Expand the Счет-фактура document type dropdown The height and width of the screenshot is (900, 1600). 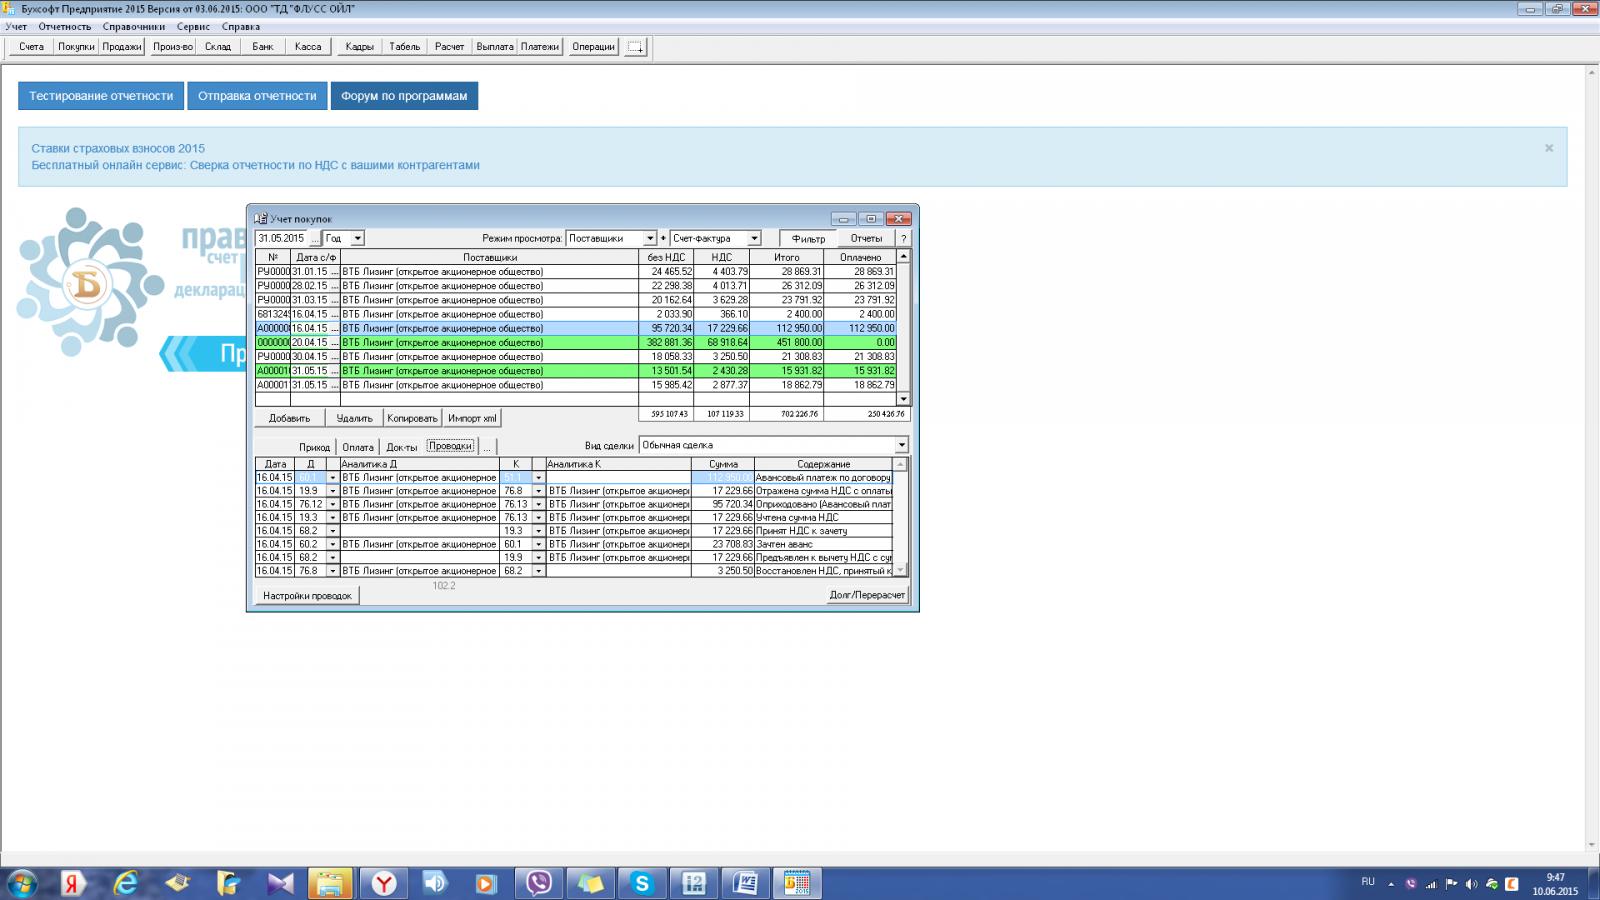point(754,239)
